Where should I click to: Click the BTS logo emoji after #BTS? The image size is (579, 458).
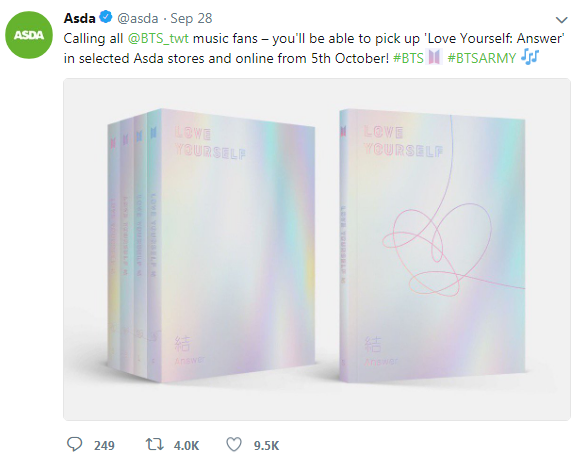tap(434, 58)
